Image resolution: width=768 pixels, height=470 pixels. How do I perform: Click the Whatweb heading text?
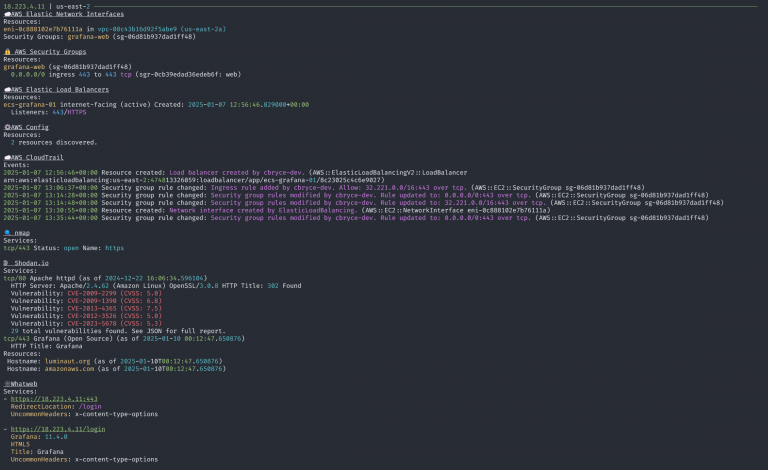24,384
